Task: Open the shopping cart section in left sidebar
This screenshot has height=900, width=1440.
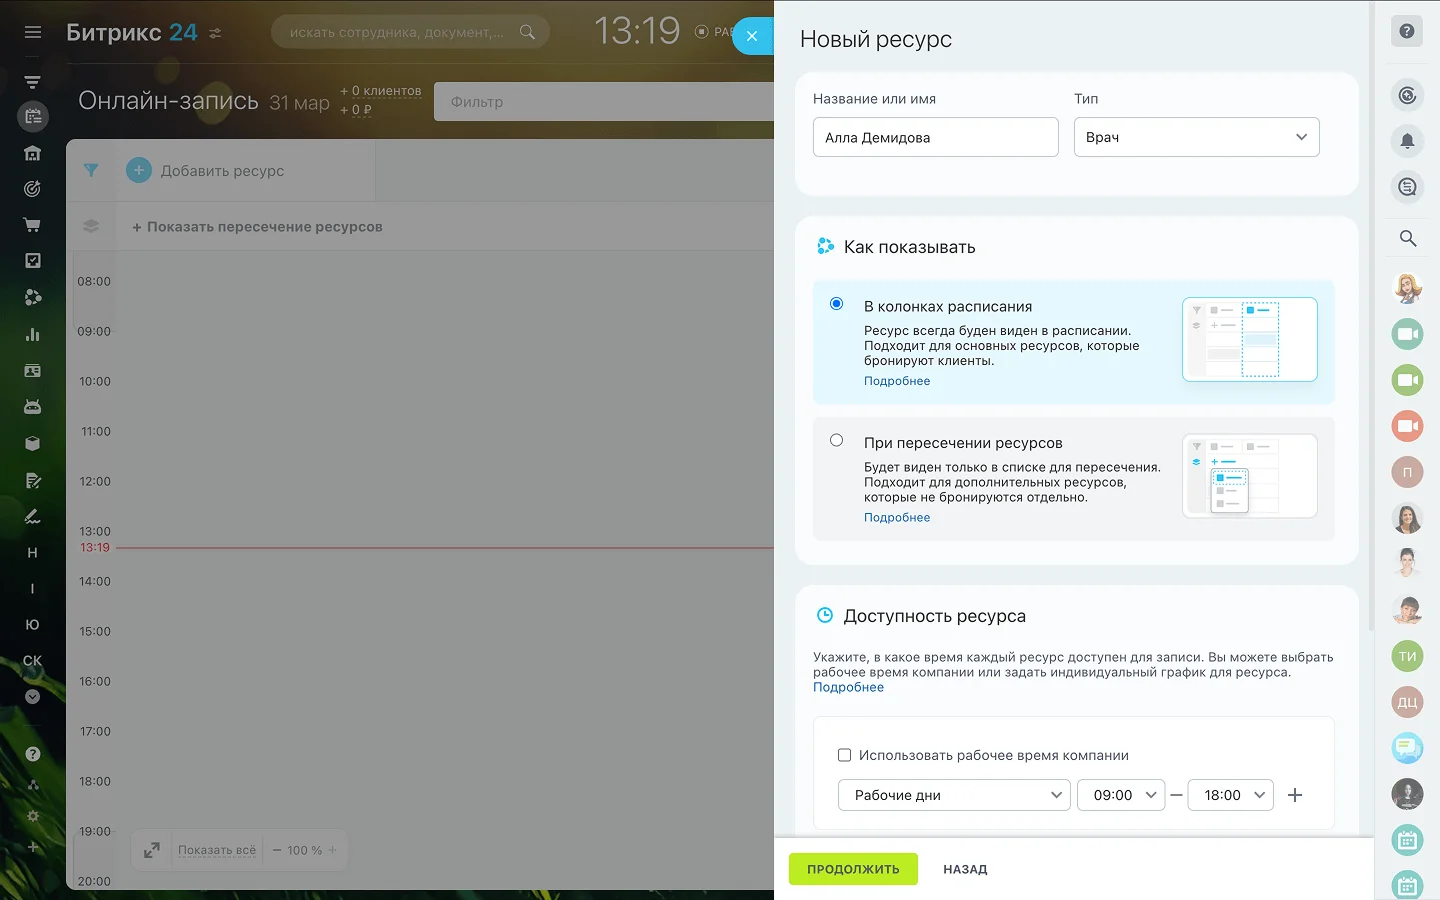Action: [x=33, y=224]
